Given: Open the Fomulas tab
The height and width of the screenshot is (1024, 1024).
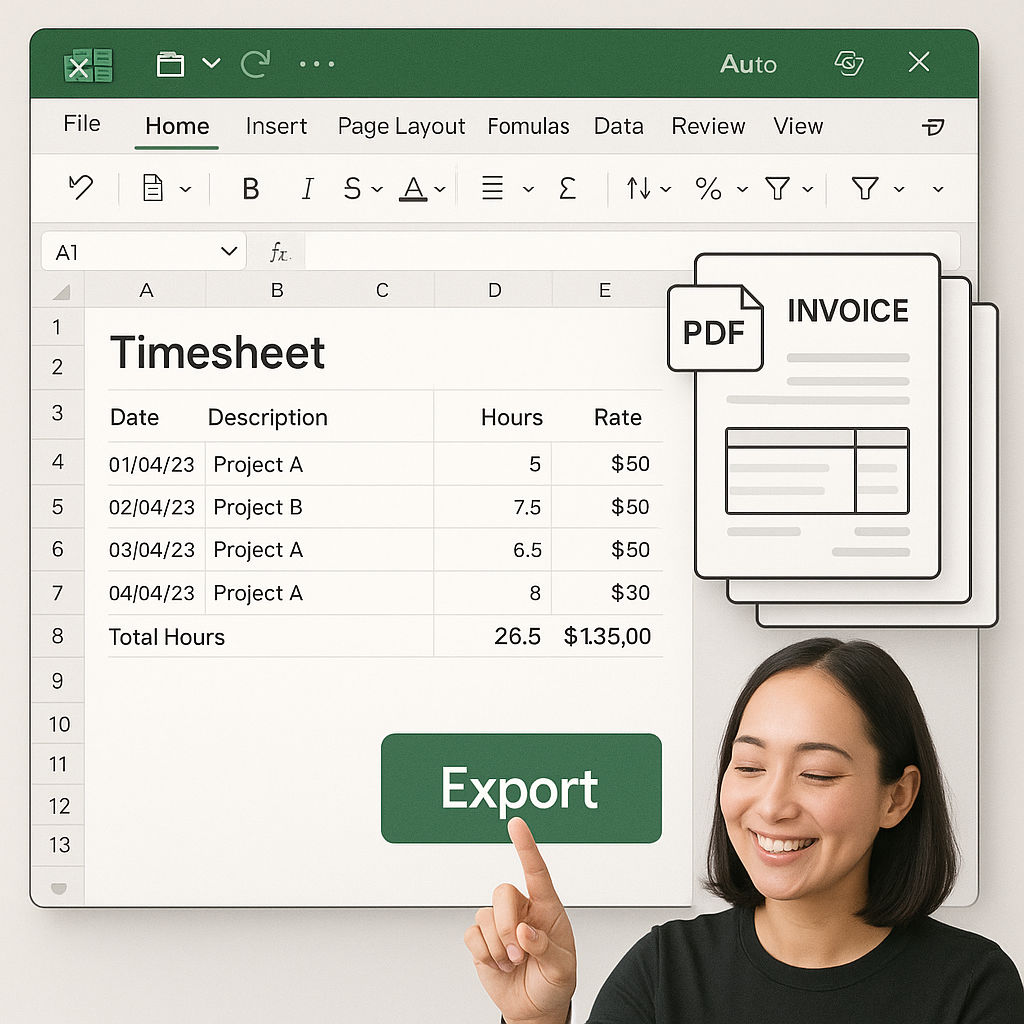Looking at the screenshot, I should (x=528, y=126).
